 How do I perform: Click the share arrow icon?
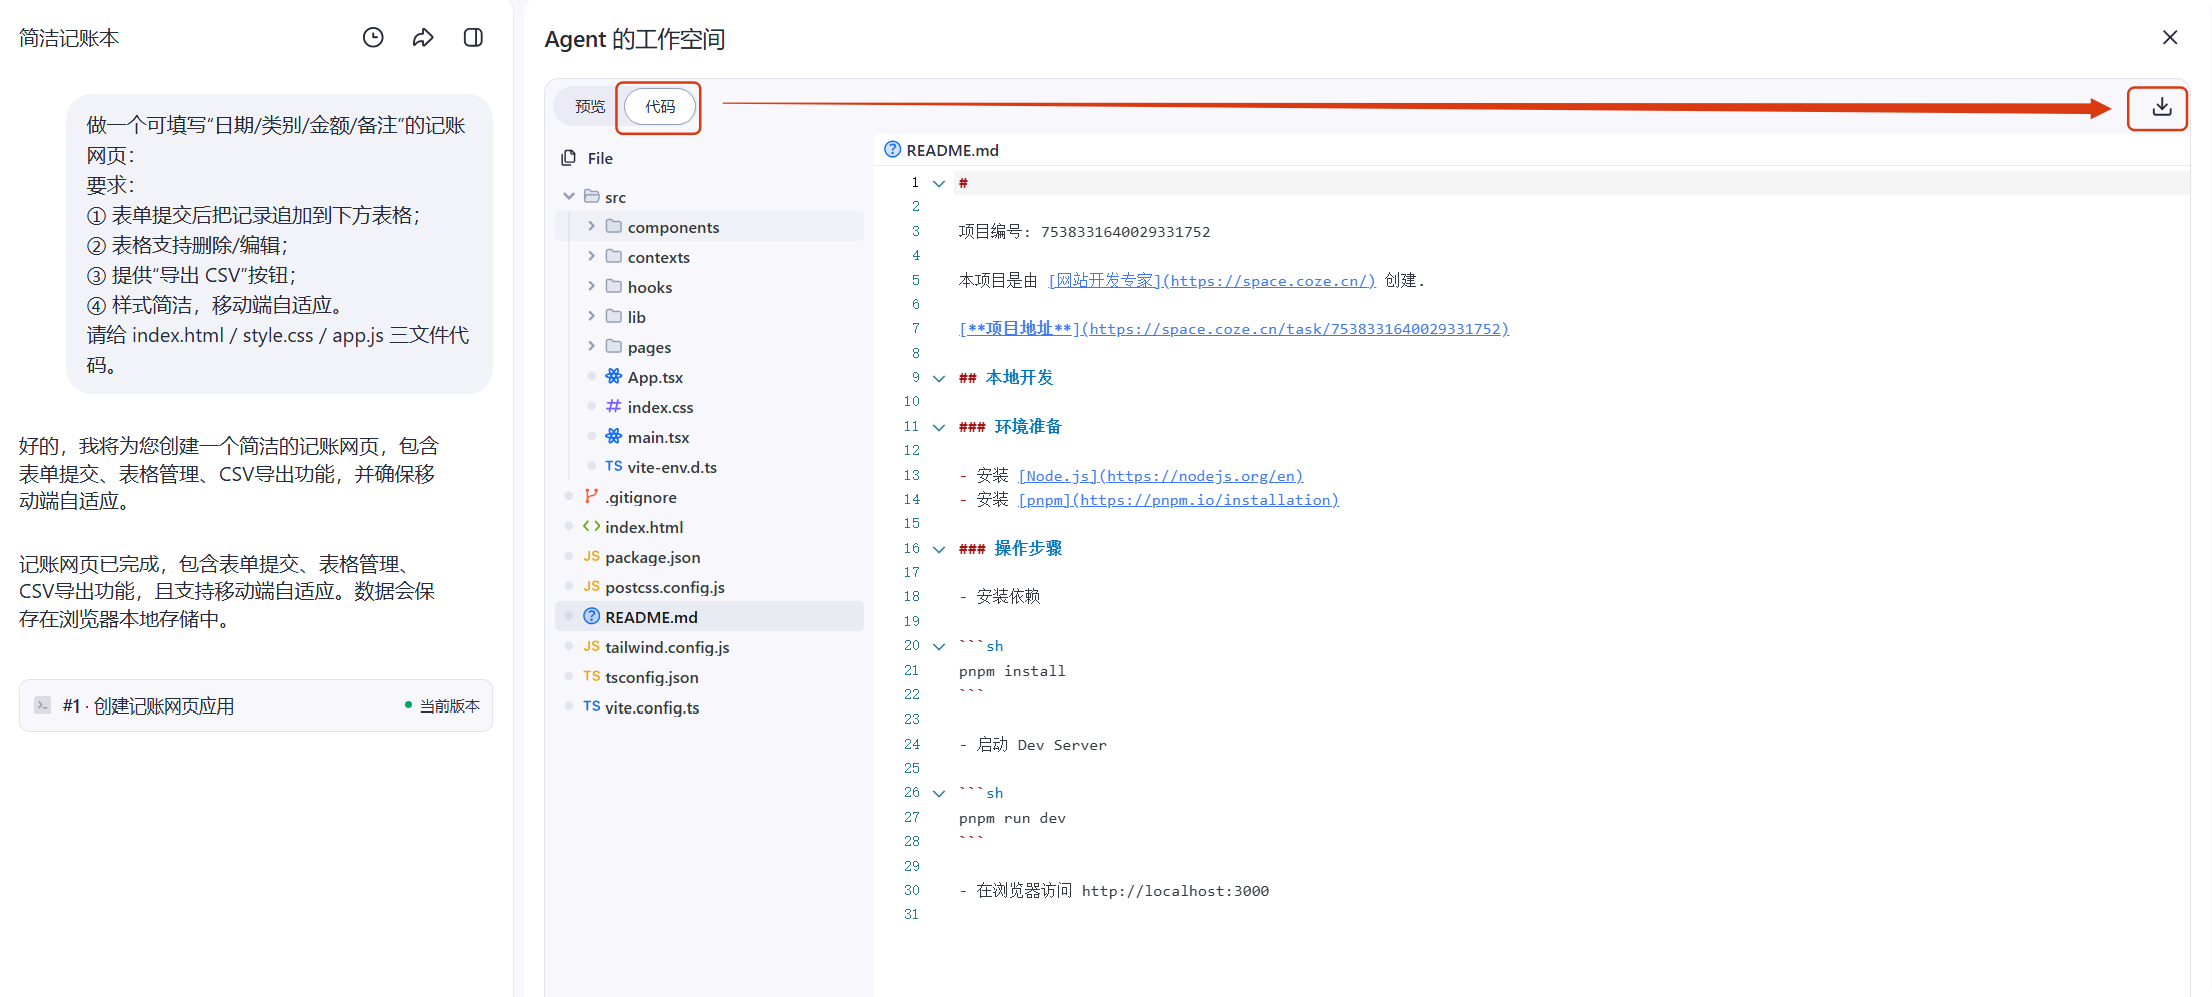(423, 38)
